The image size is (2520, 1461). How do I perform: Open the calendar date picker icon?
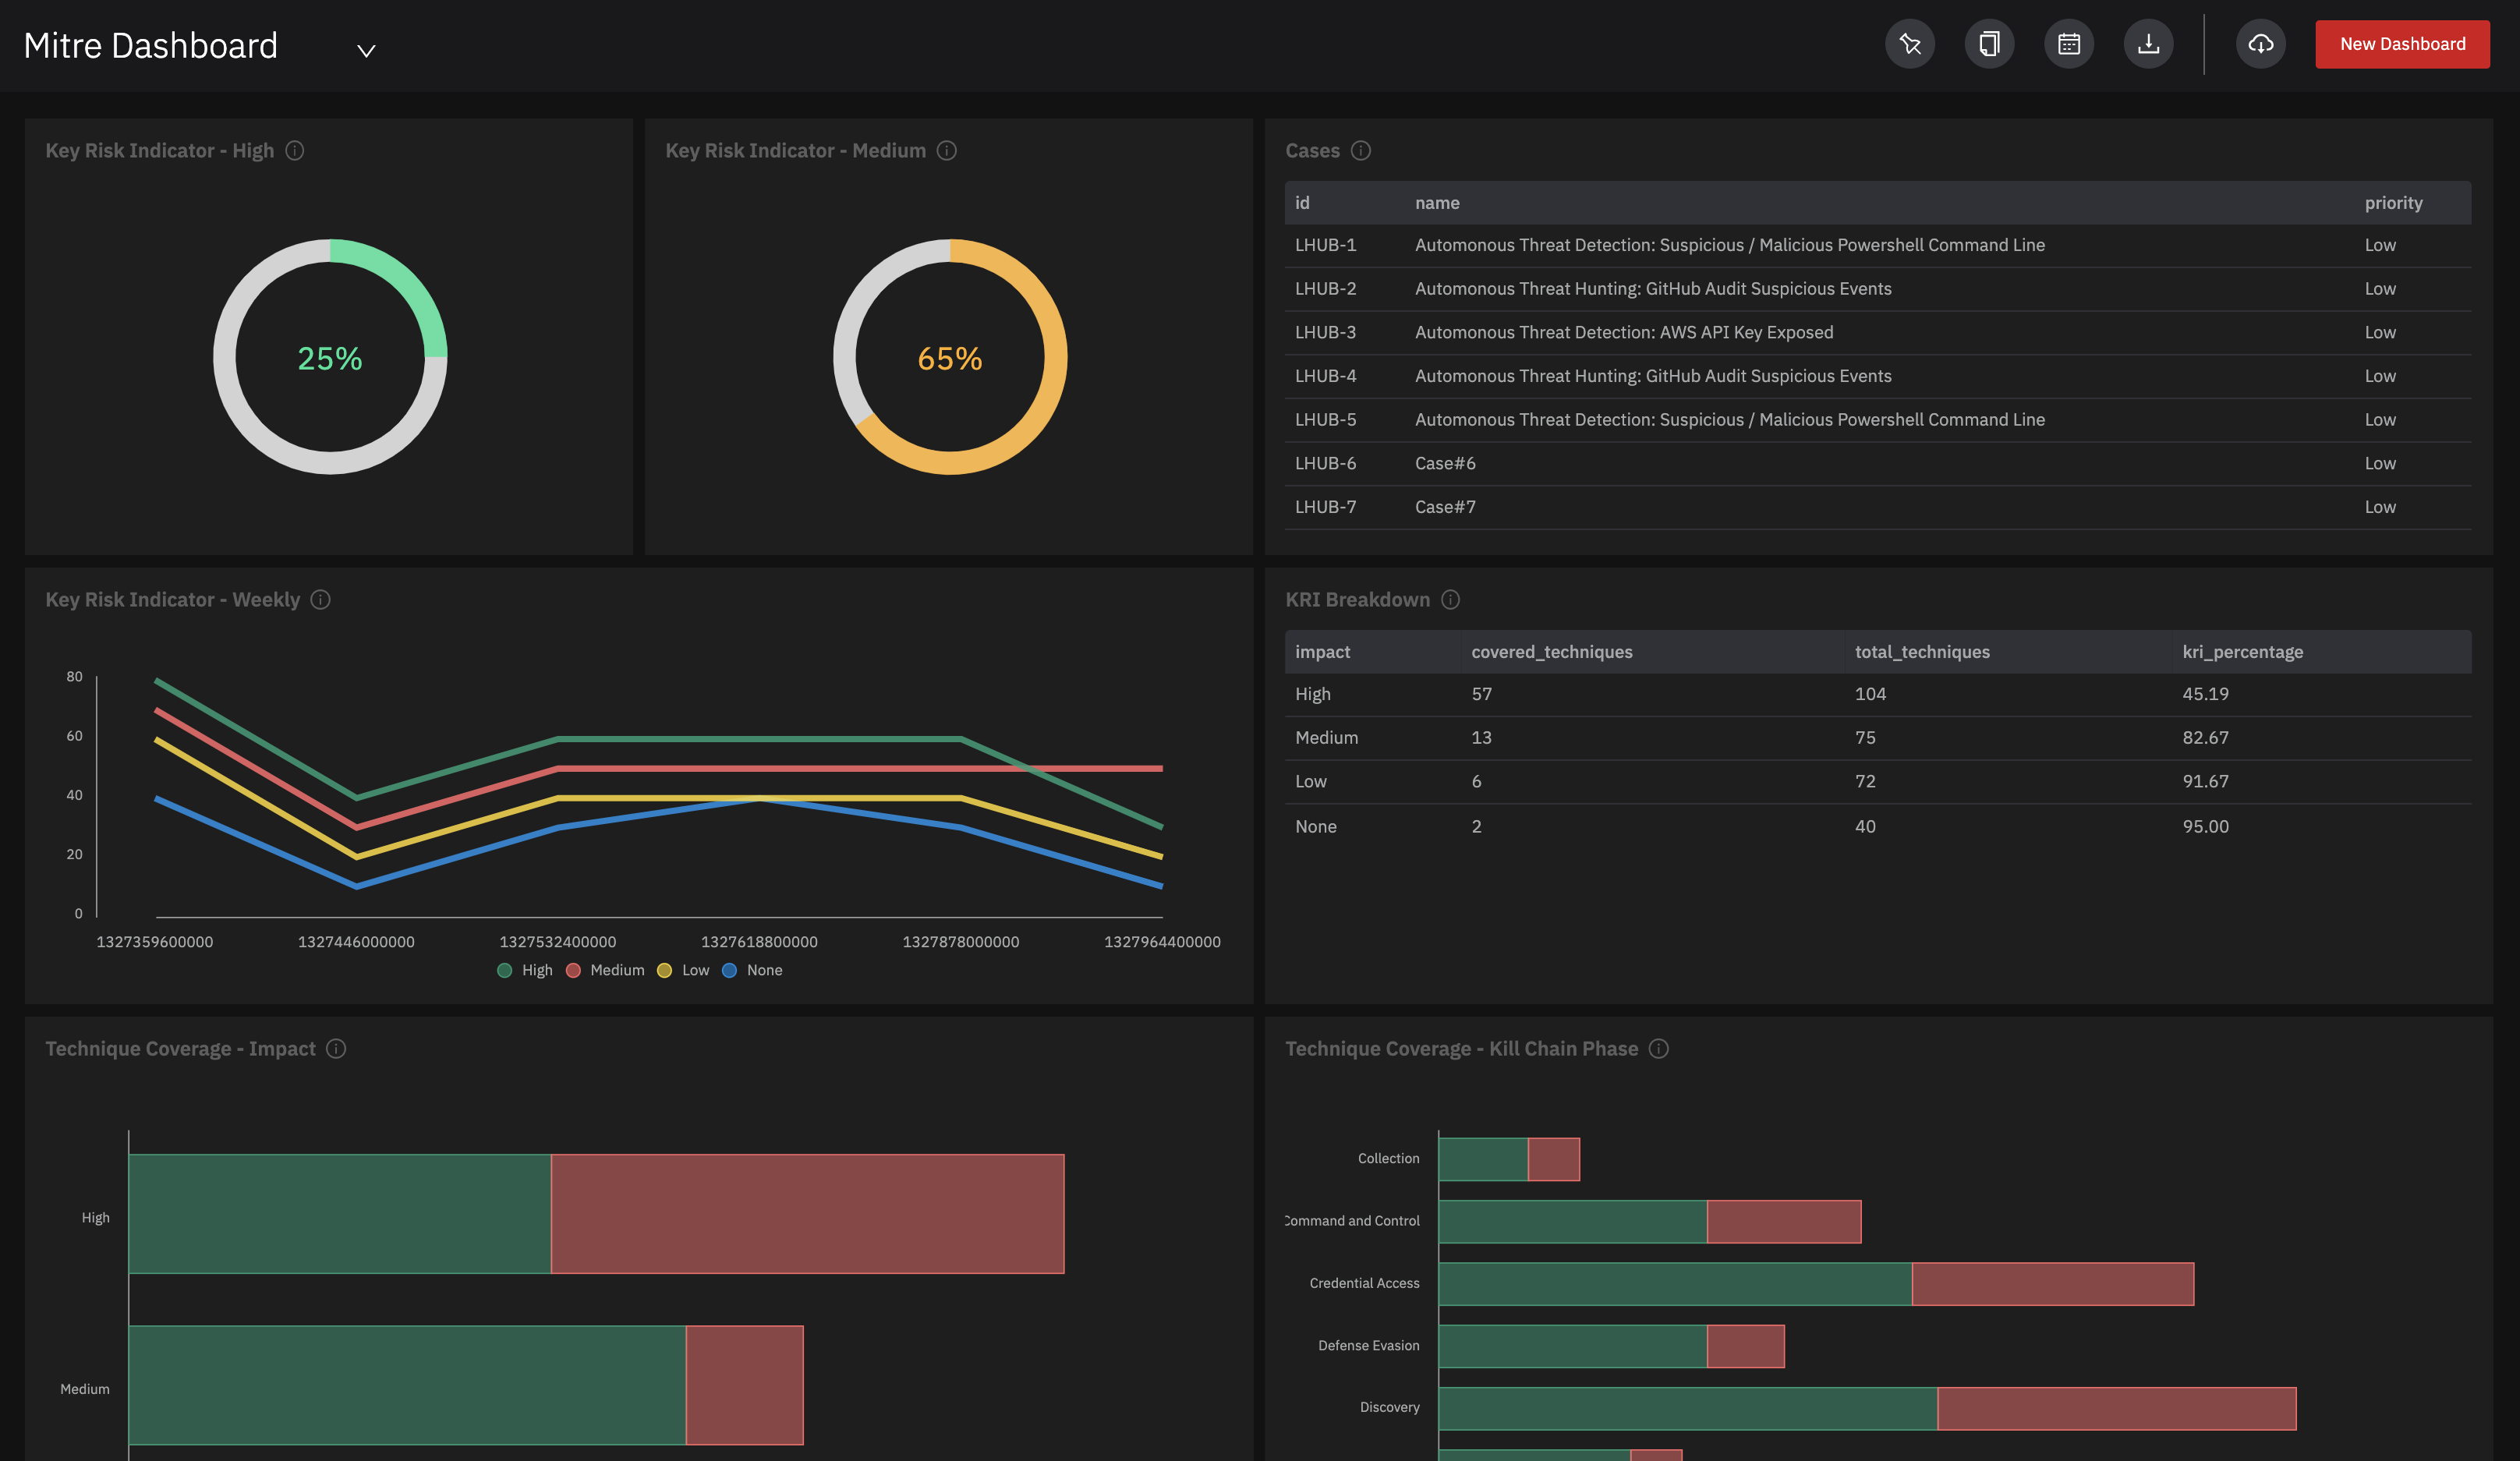point(2068,44)
